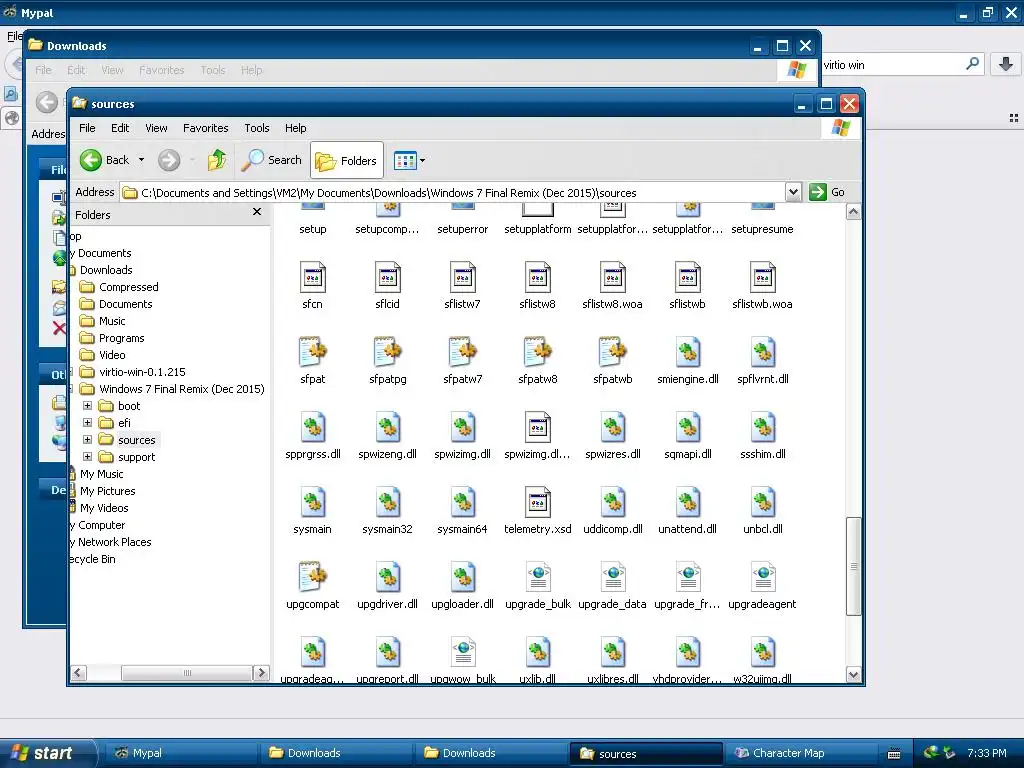This screenshot has height=768, width=1024.
Task: Select the spwizeng.dll file icon
Action: coord(387,427)
